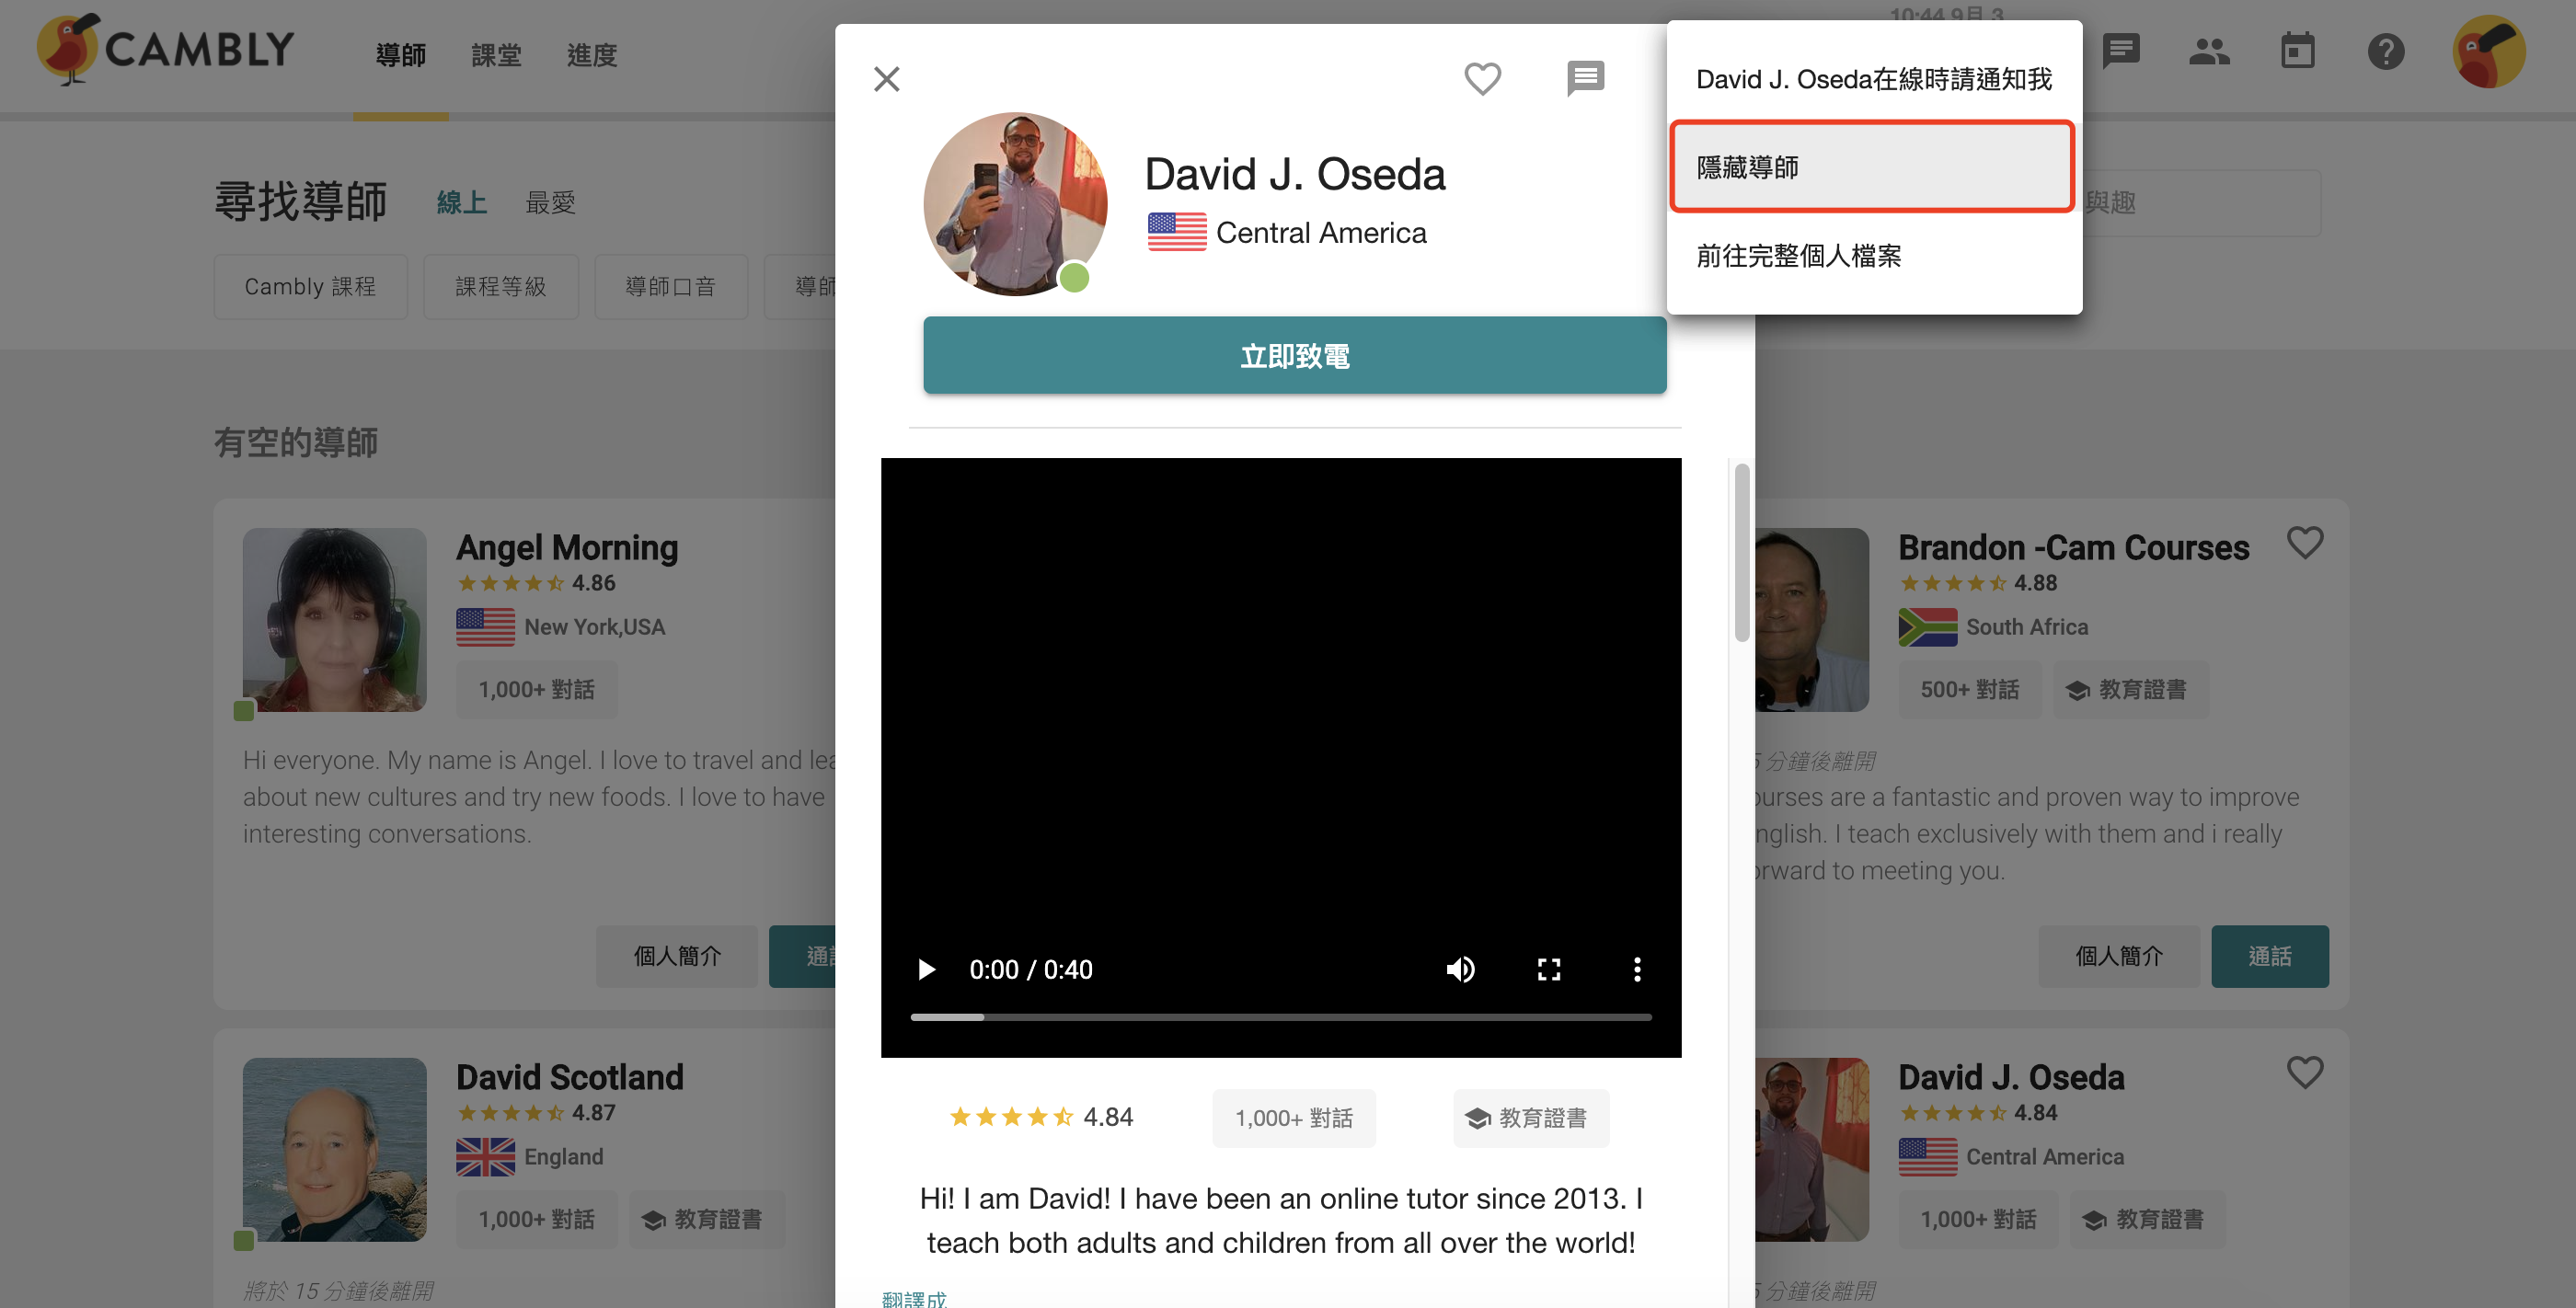
Task: Click the video progress bar
Action: [x=1280, y=1017]
